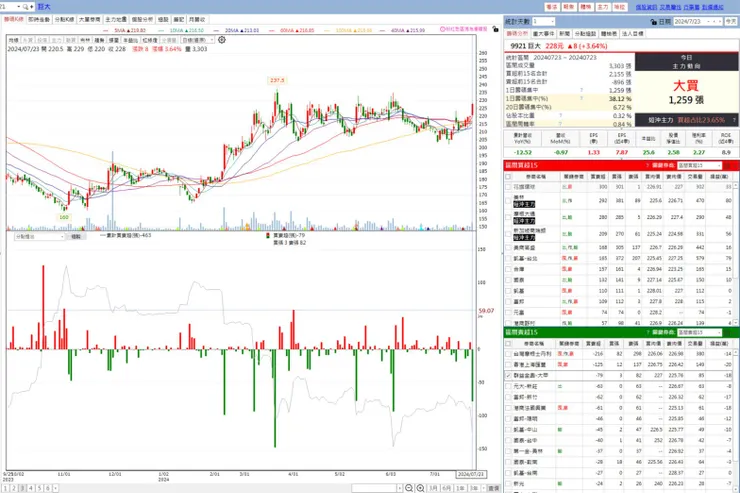Image resolution: width=740 pixels, height=493 pixels.
Task: Click the help question mark beside 買超占比
Action: coord(734,120)
